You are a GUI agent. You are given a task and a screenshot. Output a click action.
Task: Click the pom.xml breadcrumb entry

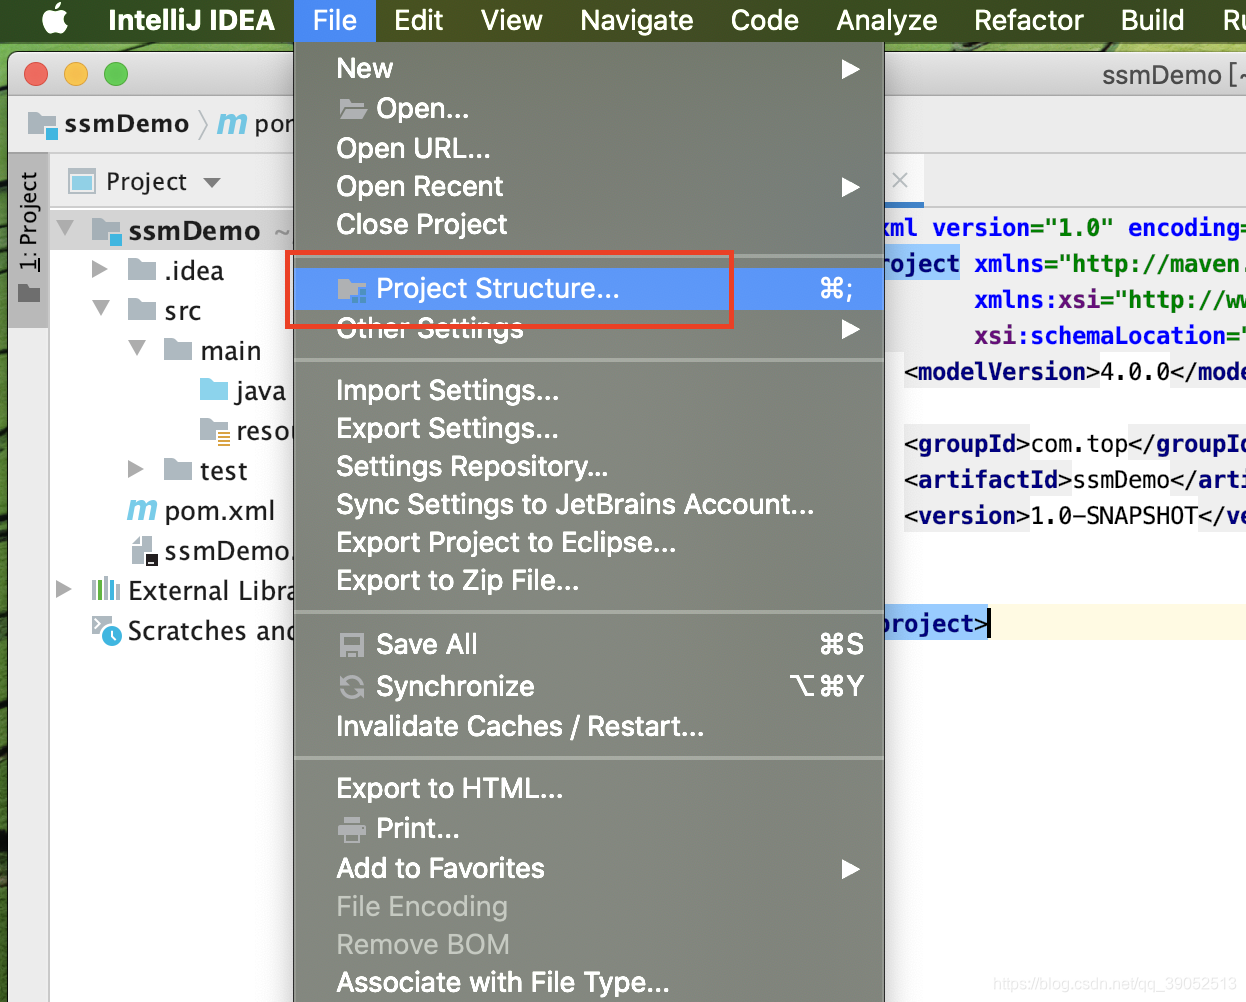coord(256,123)
